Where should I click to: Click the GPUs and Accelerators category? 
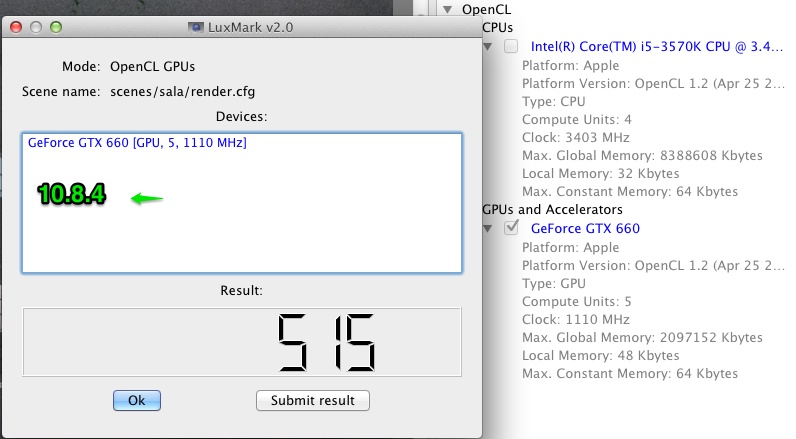coord(552,210)
